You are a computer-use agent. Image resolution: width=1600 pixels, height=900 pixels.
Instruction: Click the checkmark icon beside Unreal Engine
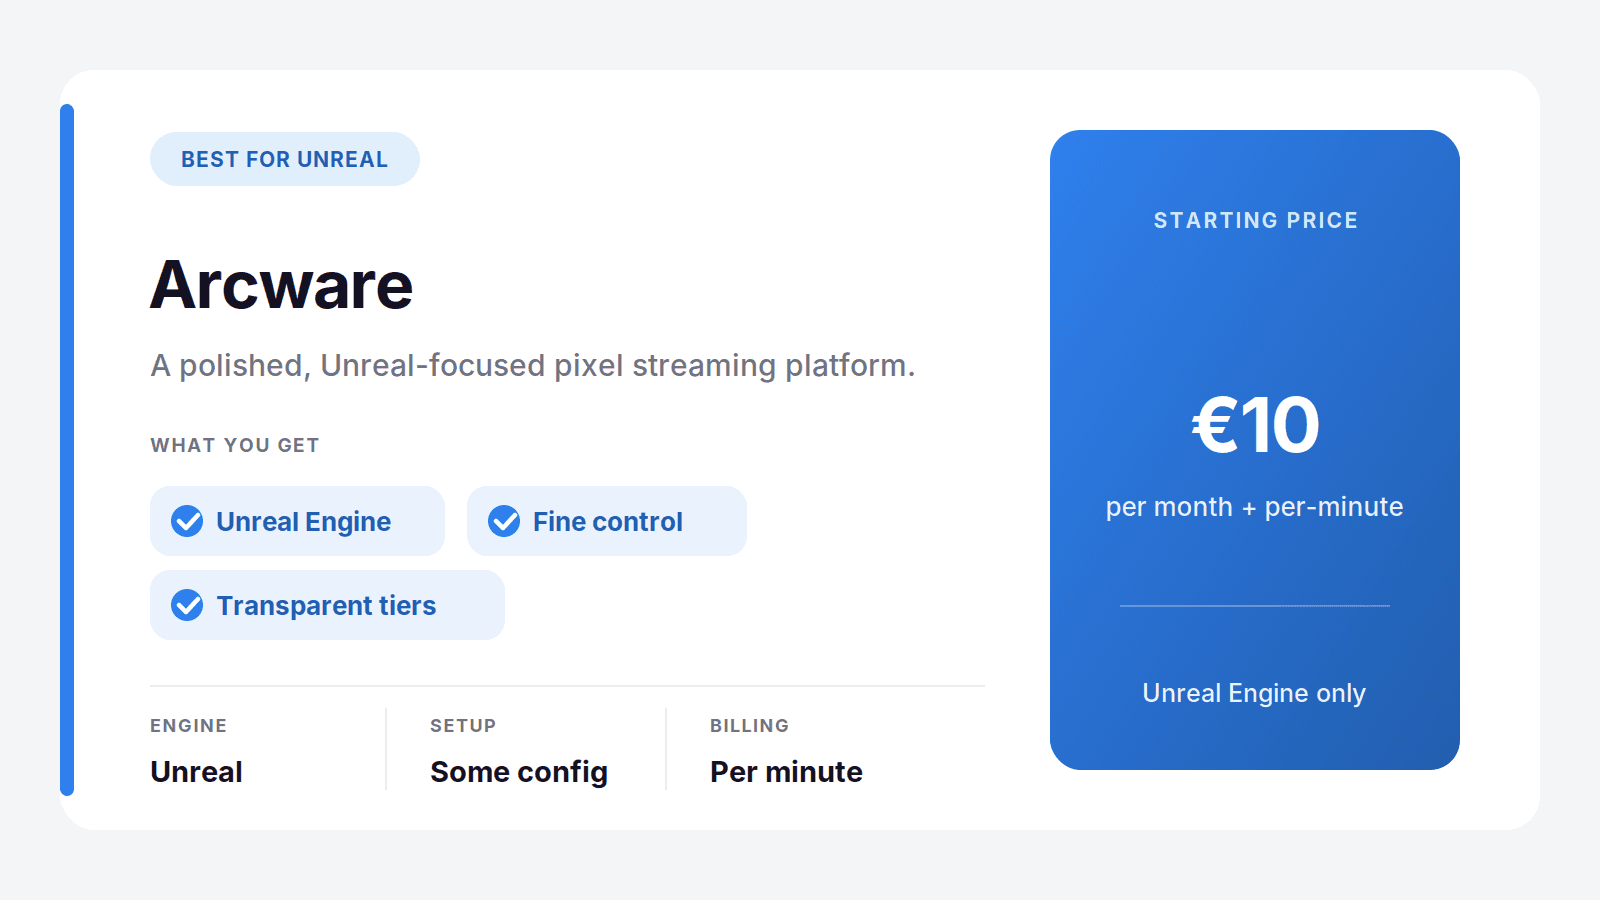(187, 521)
